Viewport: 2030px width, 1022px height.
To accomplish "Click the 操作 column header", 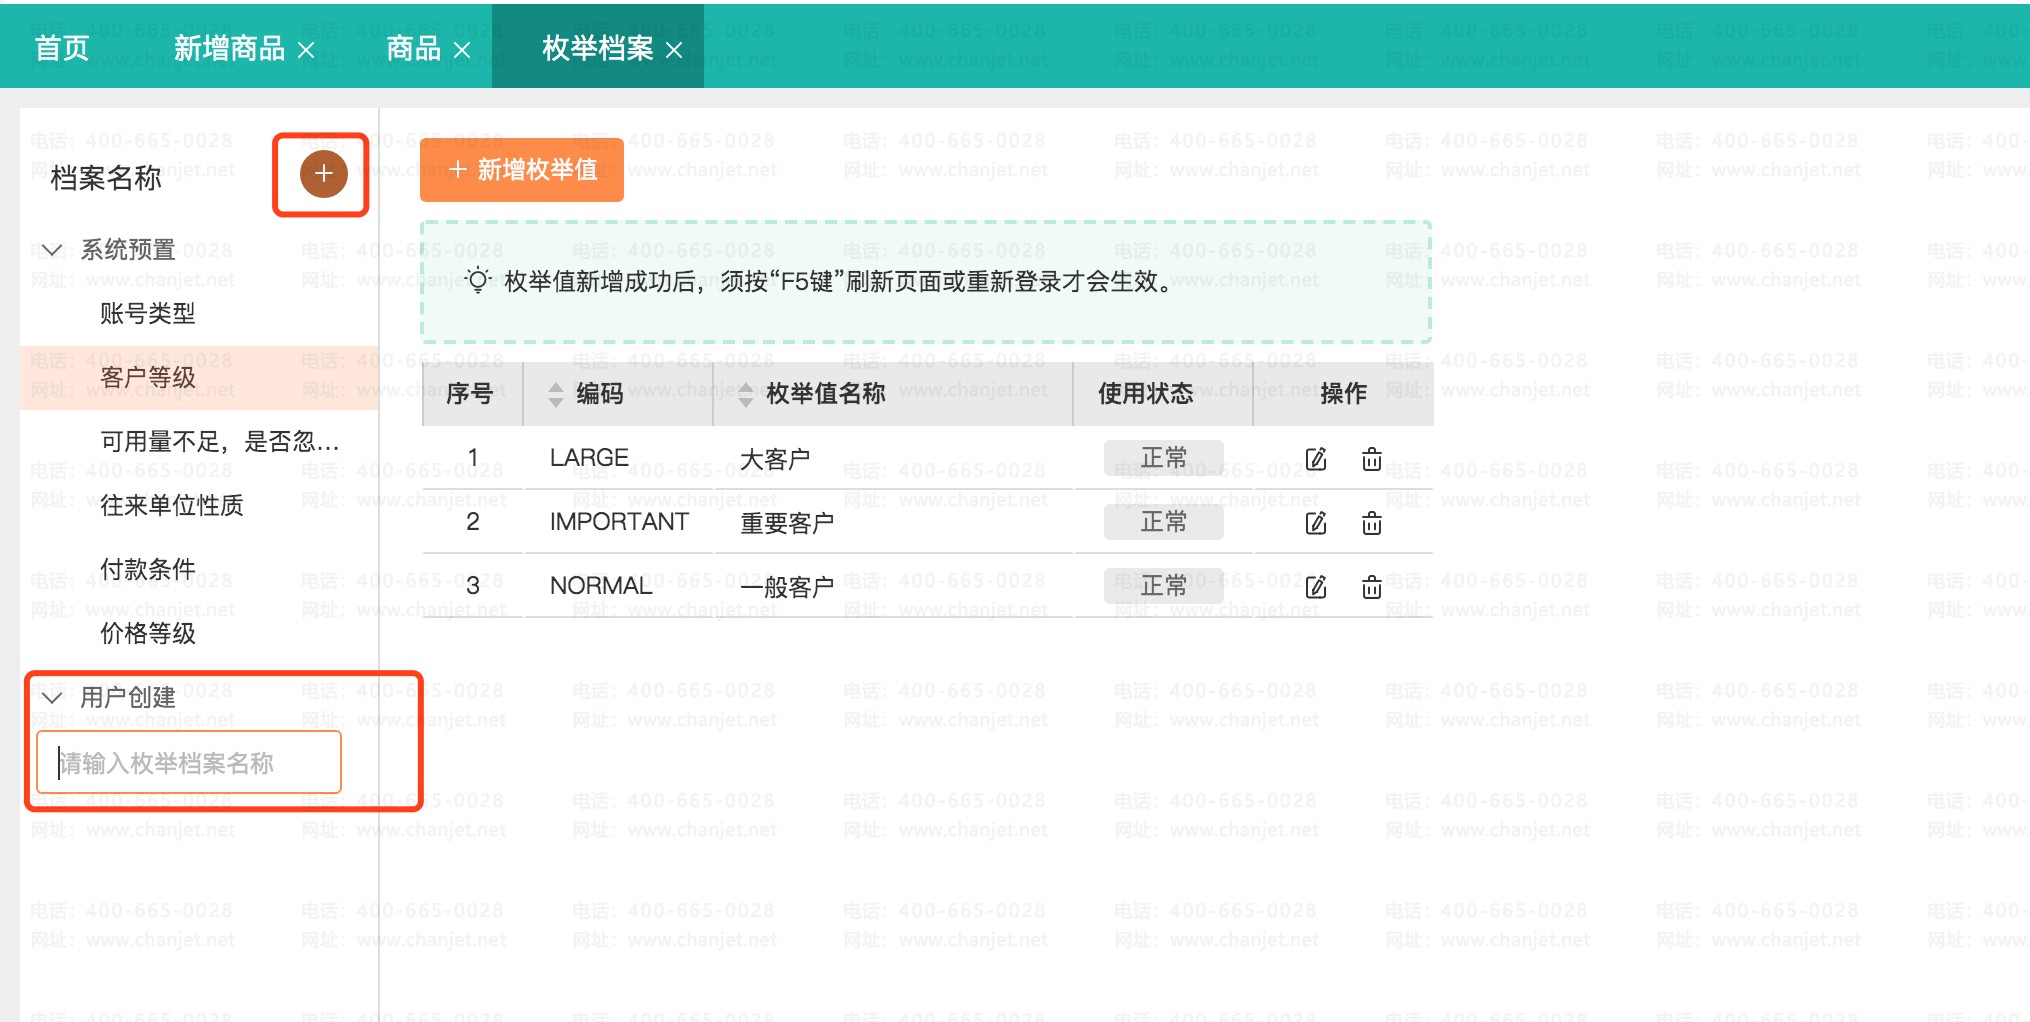I will [1344, 394].
